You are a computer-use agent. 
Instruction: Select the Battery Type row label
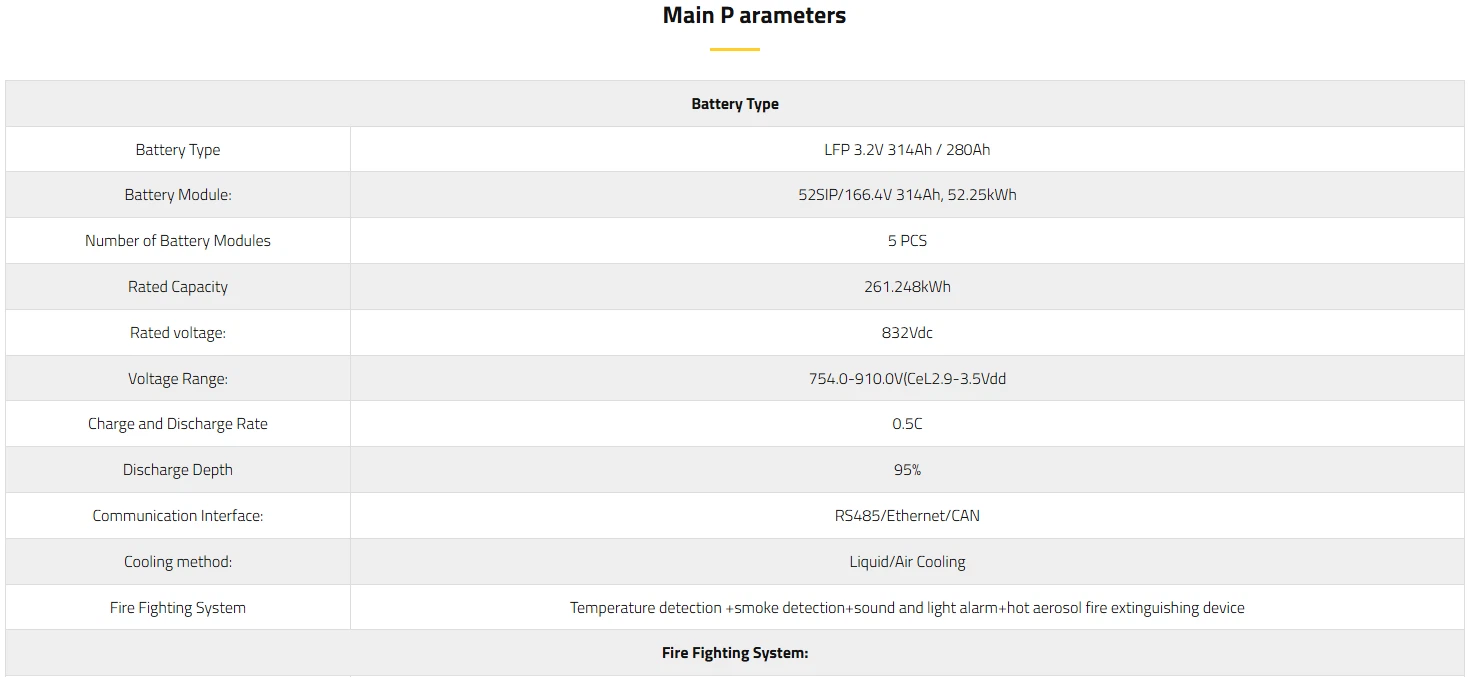178,150
